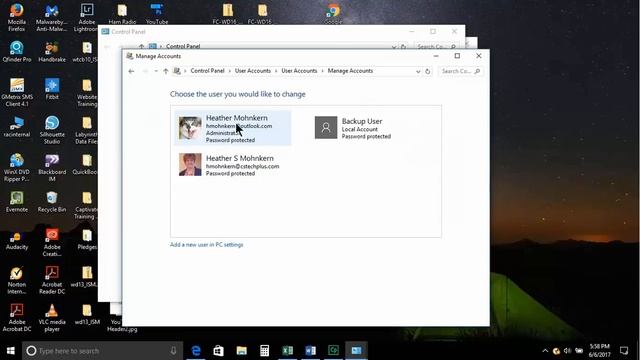Click the Windows Start button
The height and width of the screenshot is (360, 640).
(x=11, y=351)
